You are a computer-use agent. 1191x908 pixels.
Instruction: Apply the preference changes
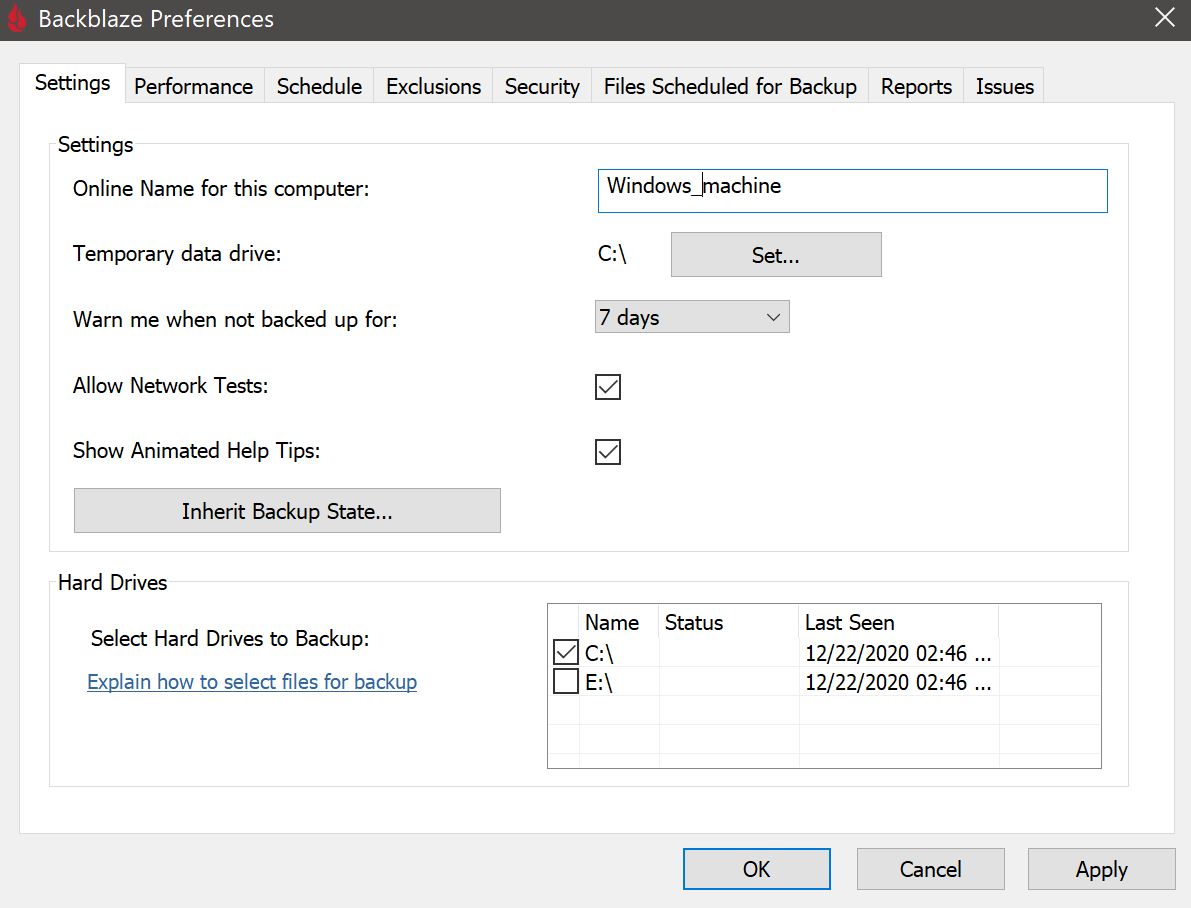pyautogui.click(x=1101, y=868)
